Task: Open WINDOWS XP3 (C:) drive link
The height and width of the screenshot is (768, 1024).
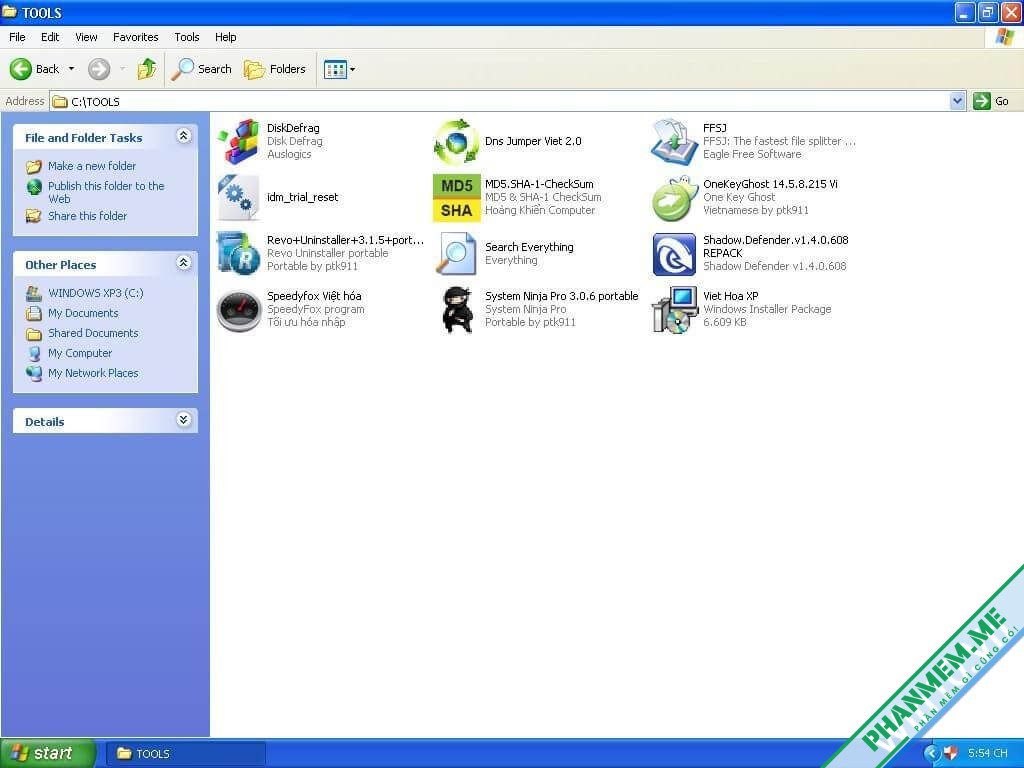Action: pos(95,293)
